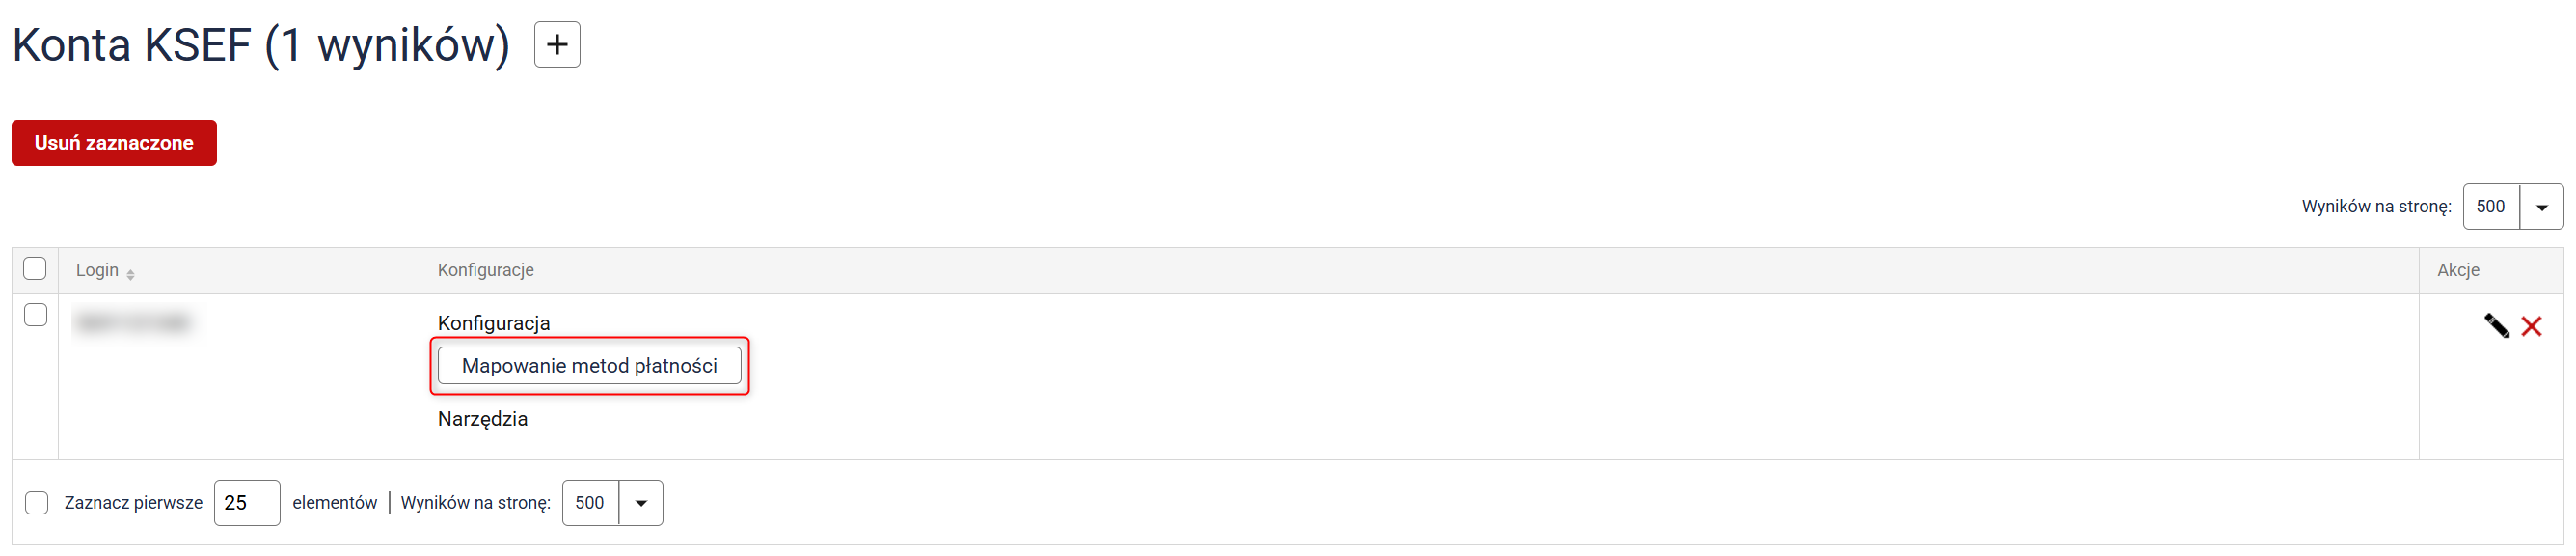Tick the select-all checkbox in table header
Image resolution: width=2576 pixels, height=556 pixels.
tap(35, 269)
